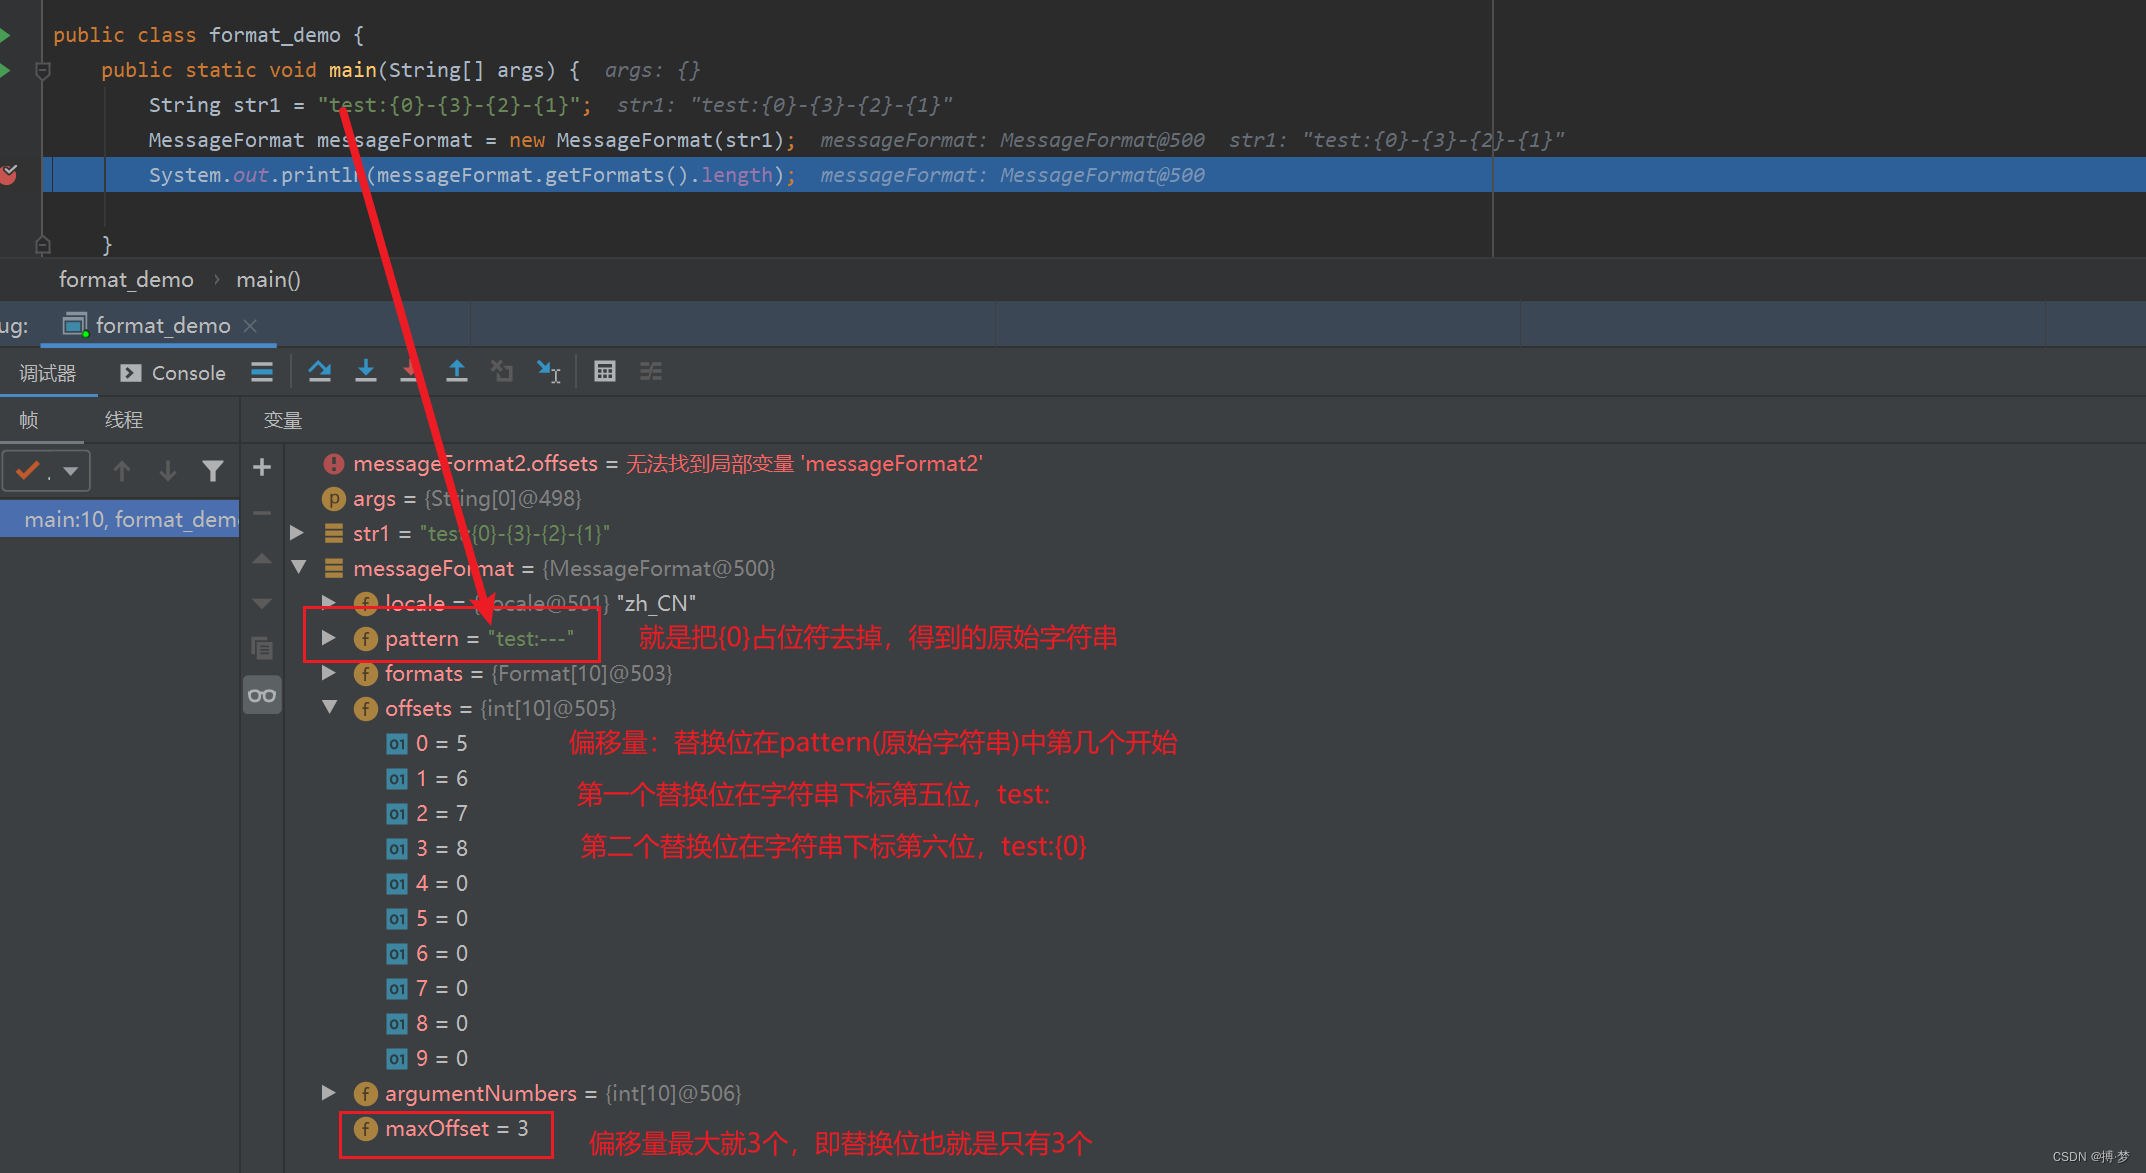Click the "zh_CN" locale value
This screenshot has height=1173, width=2146.
(x=657, y=603)
